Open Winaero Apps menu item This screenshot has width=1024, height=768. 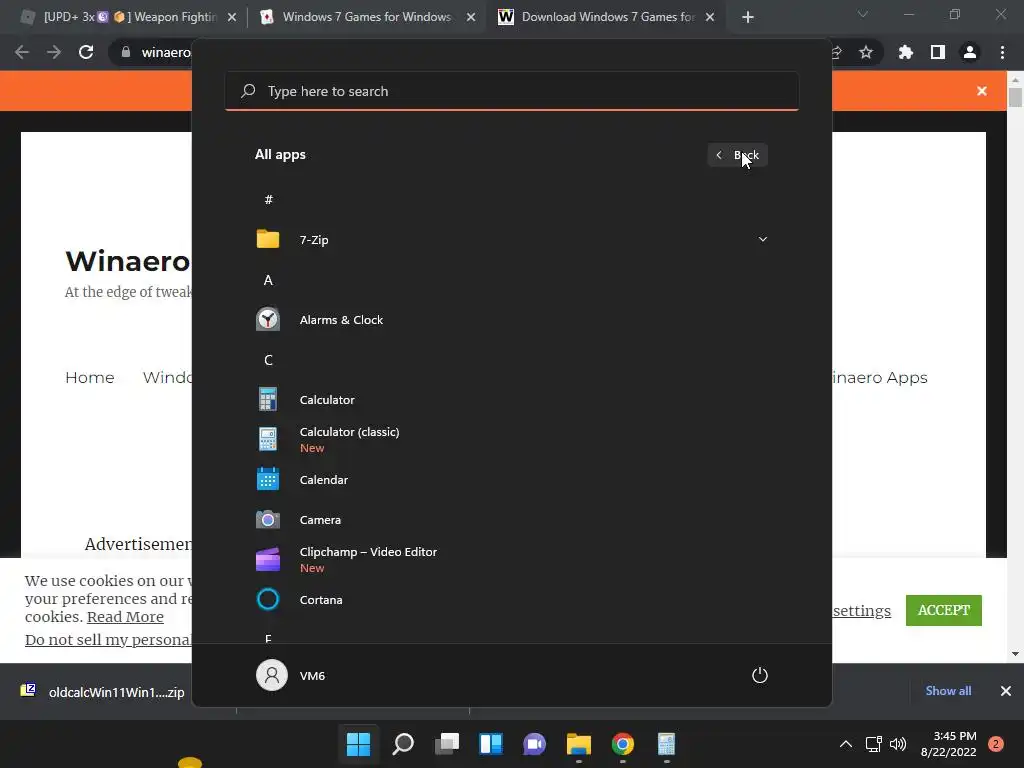click(880, 377)
